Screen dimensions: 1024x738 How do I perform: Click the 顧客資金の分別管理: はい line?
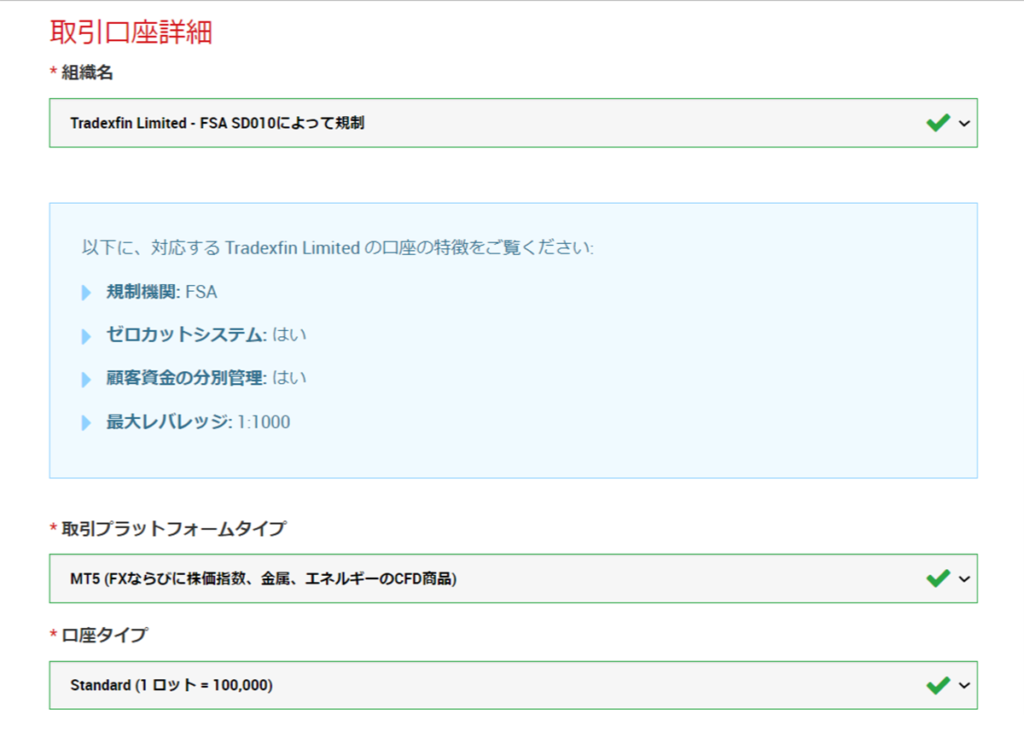click(x=206, y=378)
